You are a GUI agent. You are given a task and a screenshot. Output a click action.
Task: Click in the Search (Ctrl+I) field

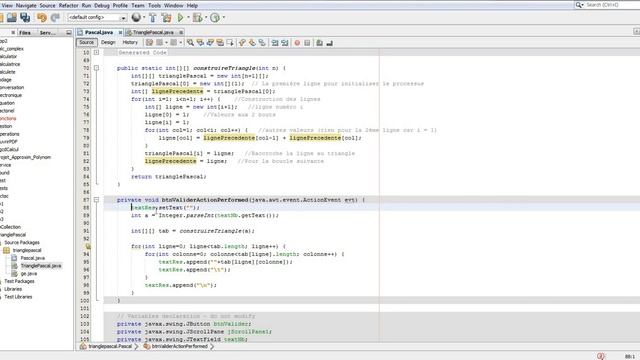click(612, 5)
